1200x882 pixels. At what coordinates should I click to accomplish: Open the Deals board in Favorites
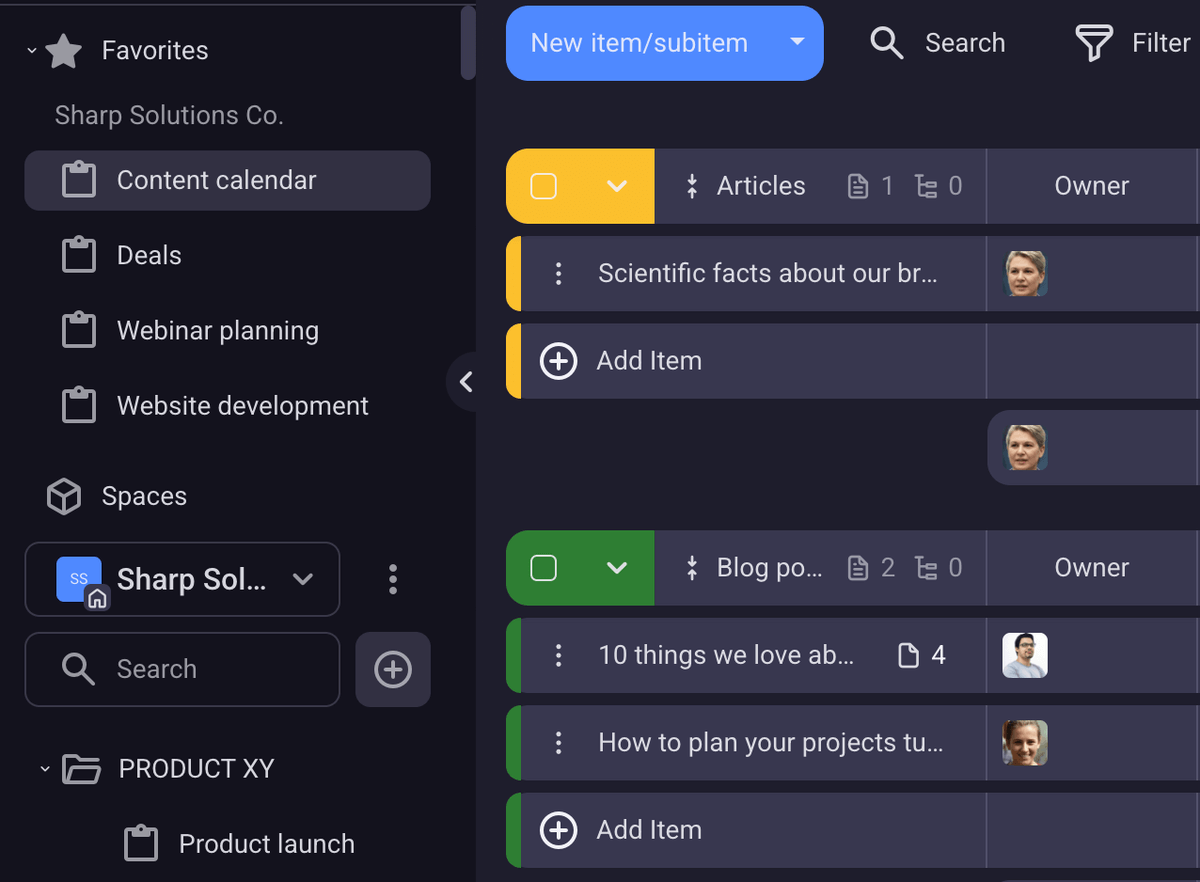point(148,256)
